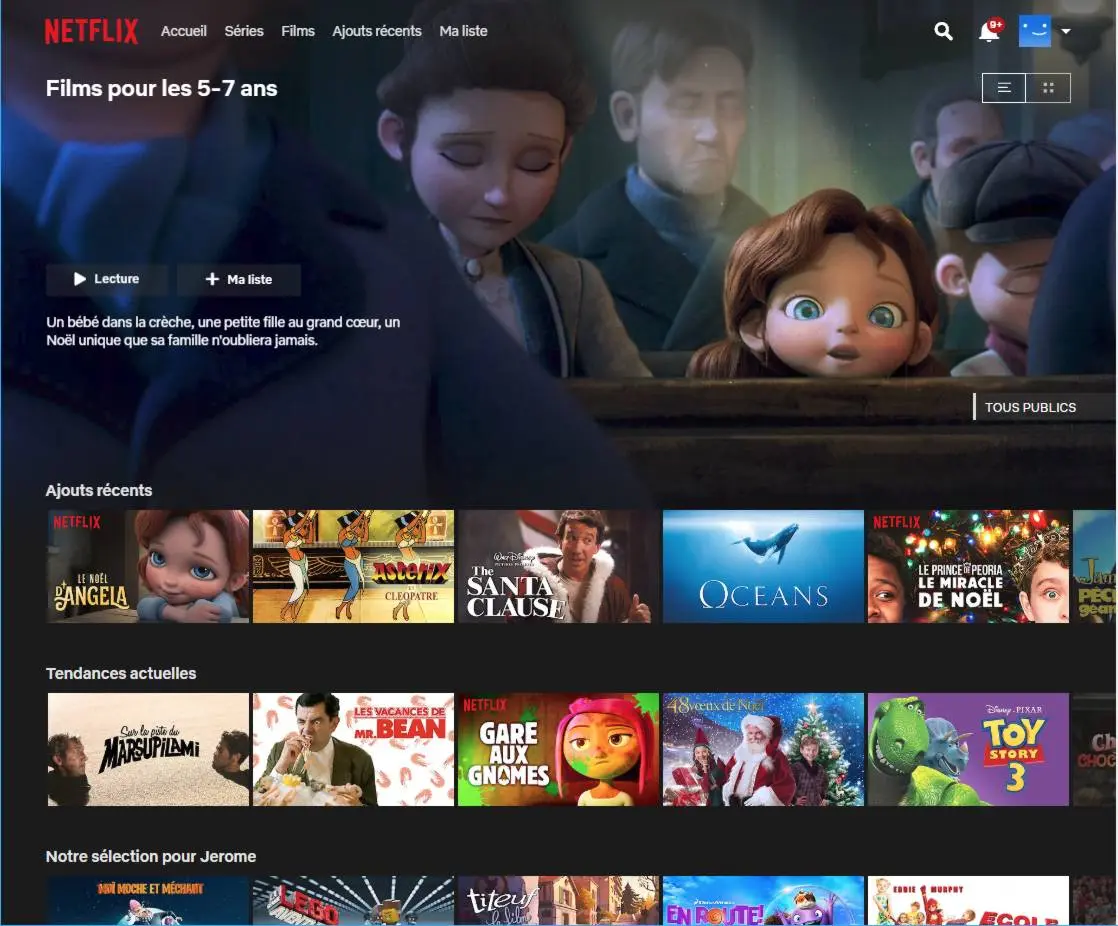Open Le Noël d'Angela thumbnail

pyautogui.click(x=148, y=566)
